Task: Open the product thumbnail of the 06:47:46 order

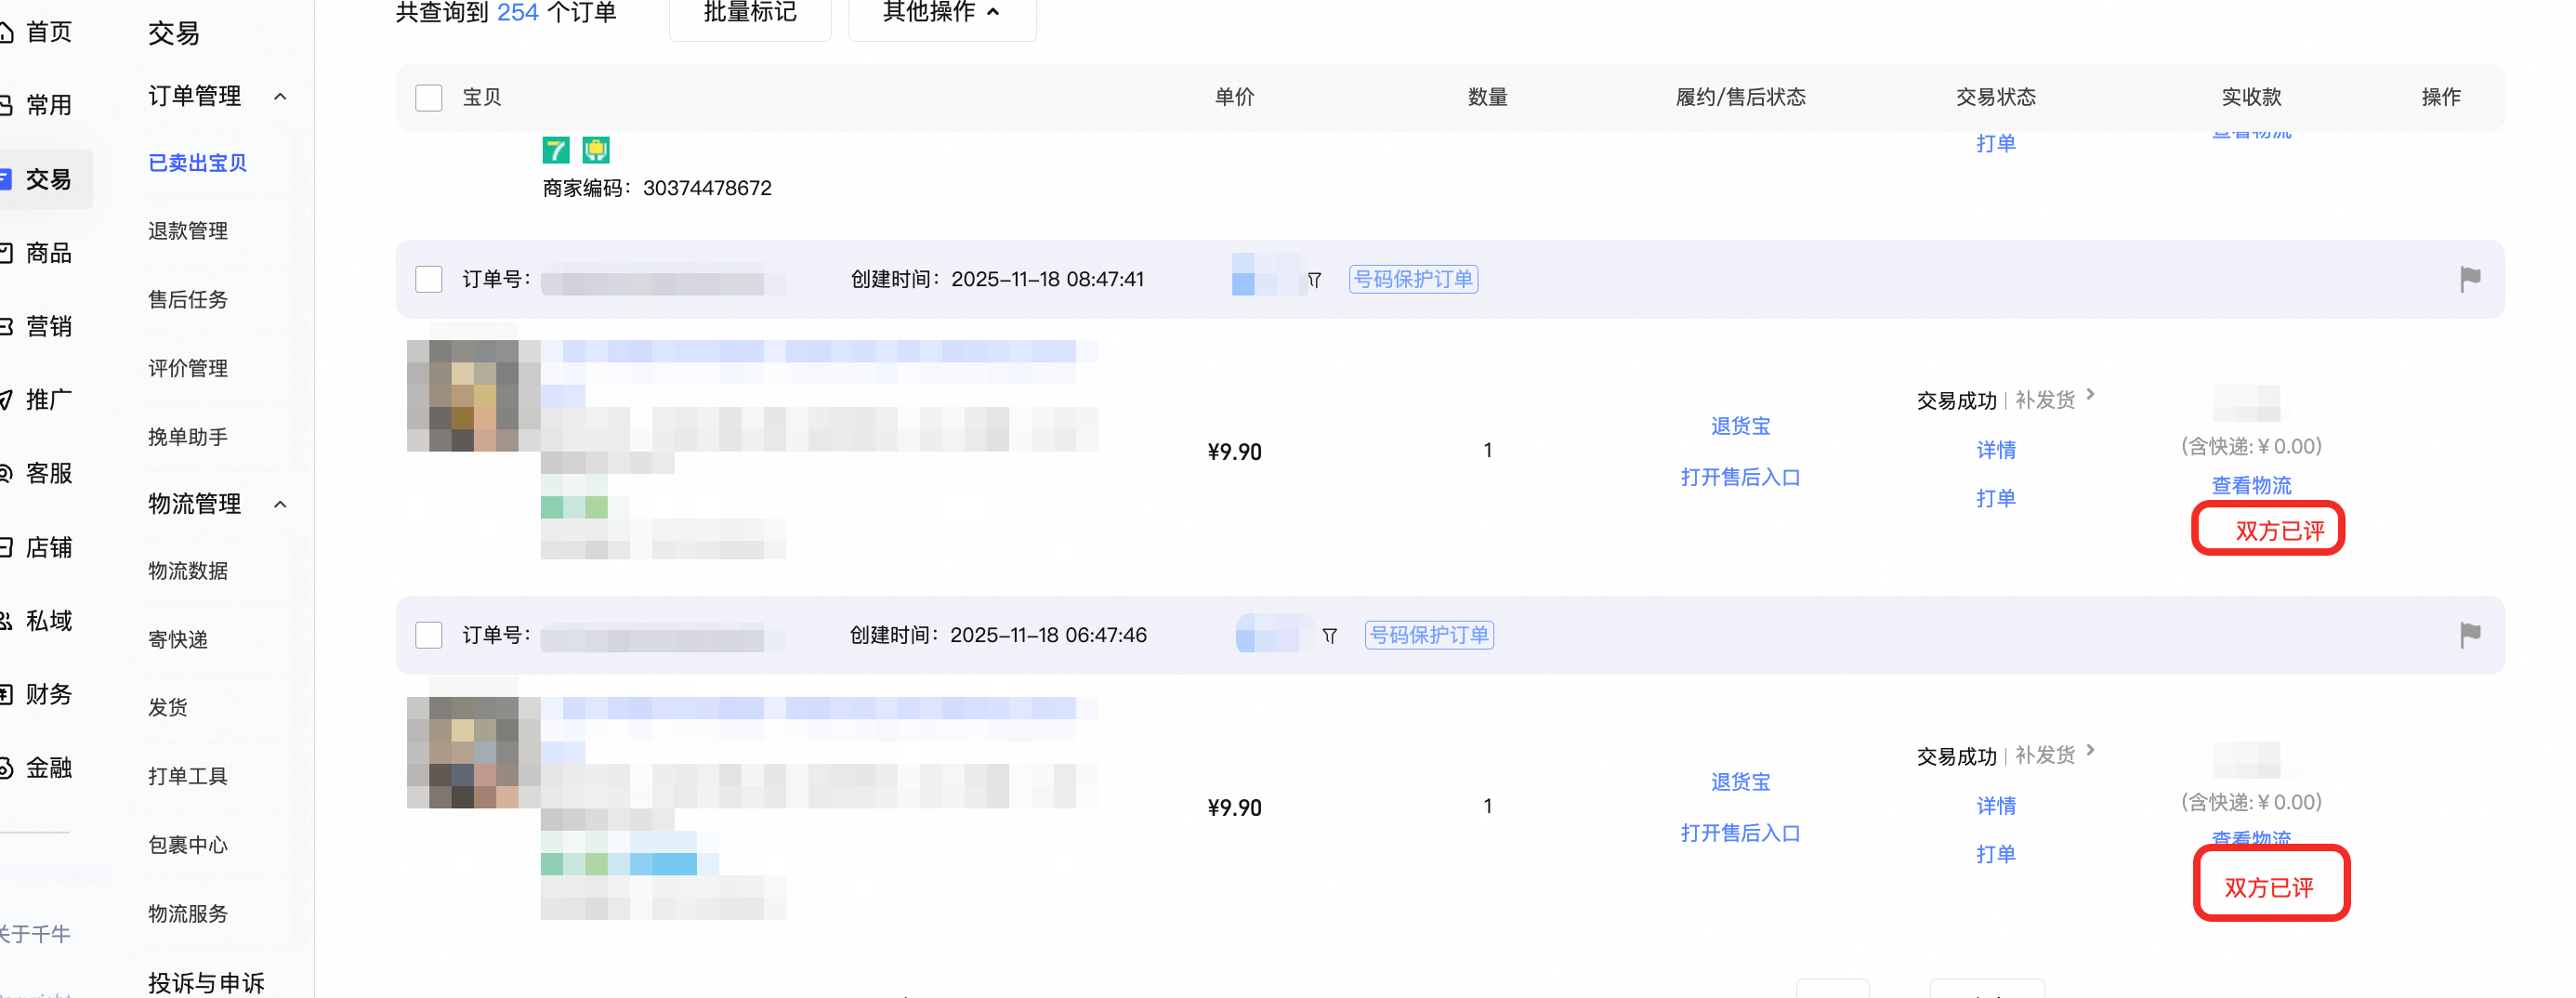Action: coord(463,752)
